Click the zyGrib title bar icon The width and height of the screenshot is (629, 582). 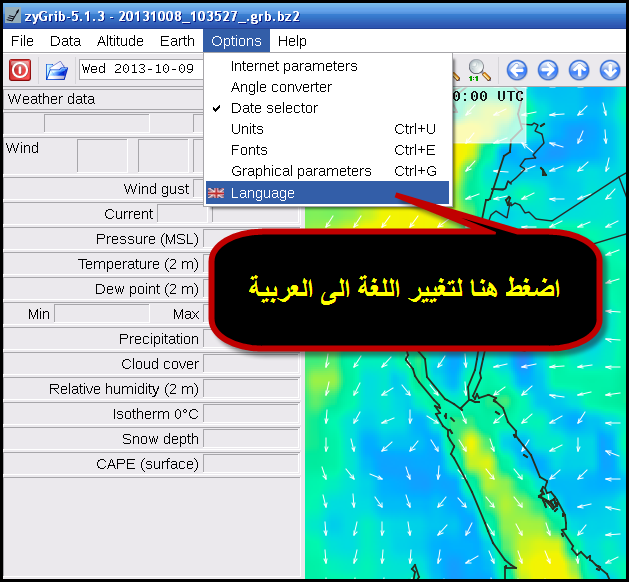[x=13, y=16]
